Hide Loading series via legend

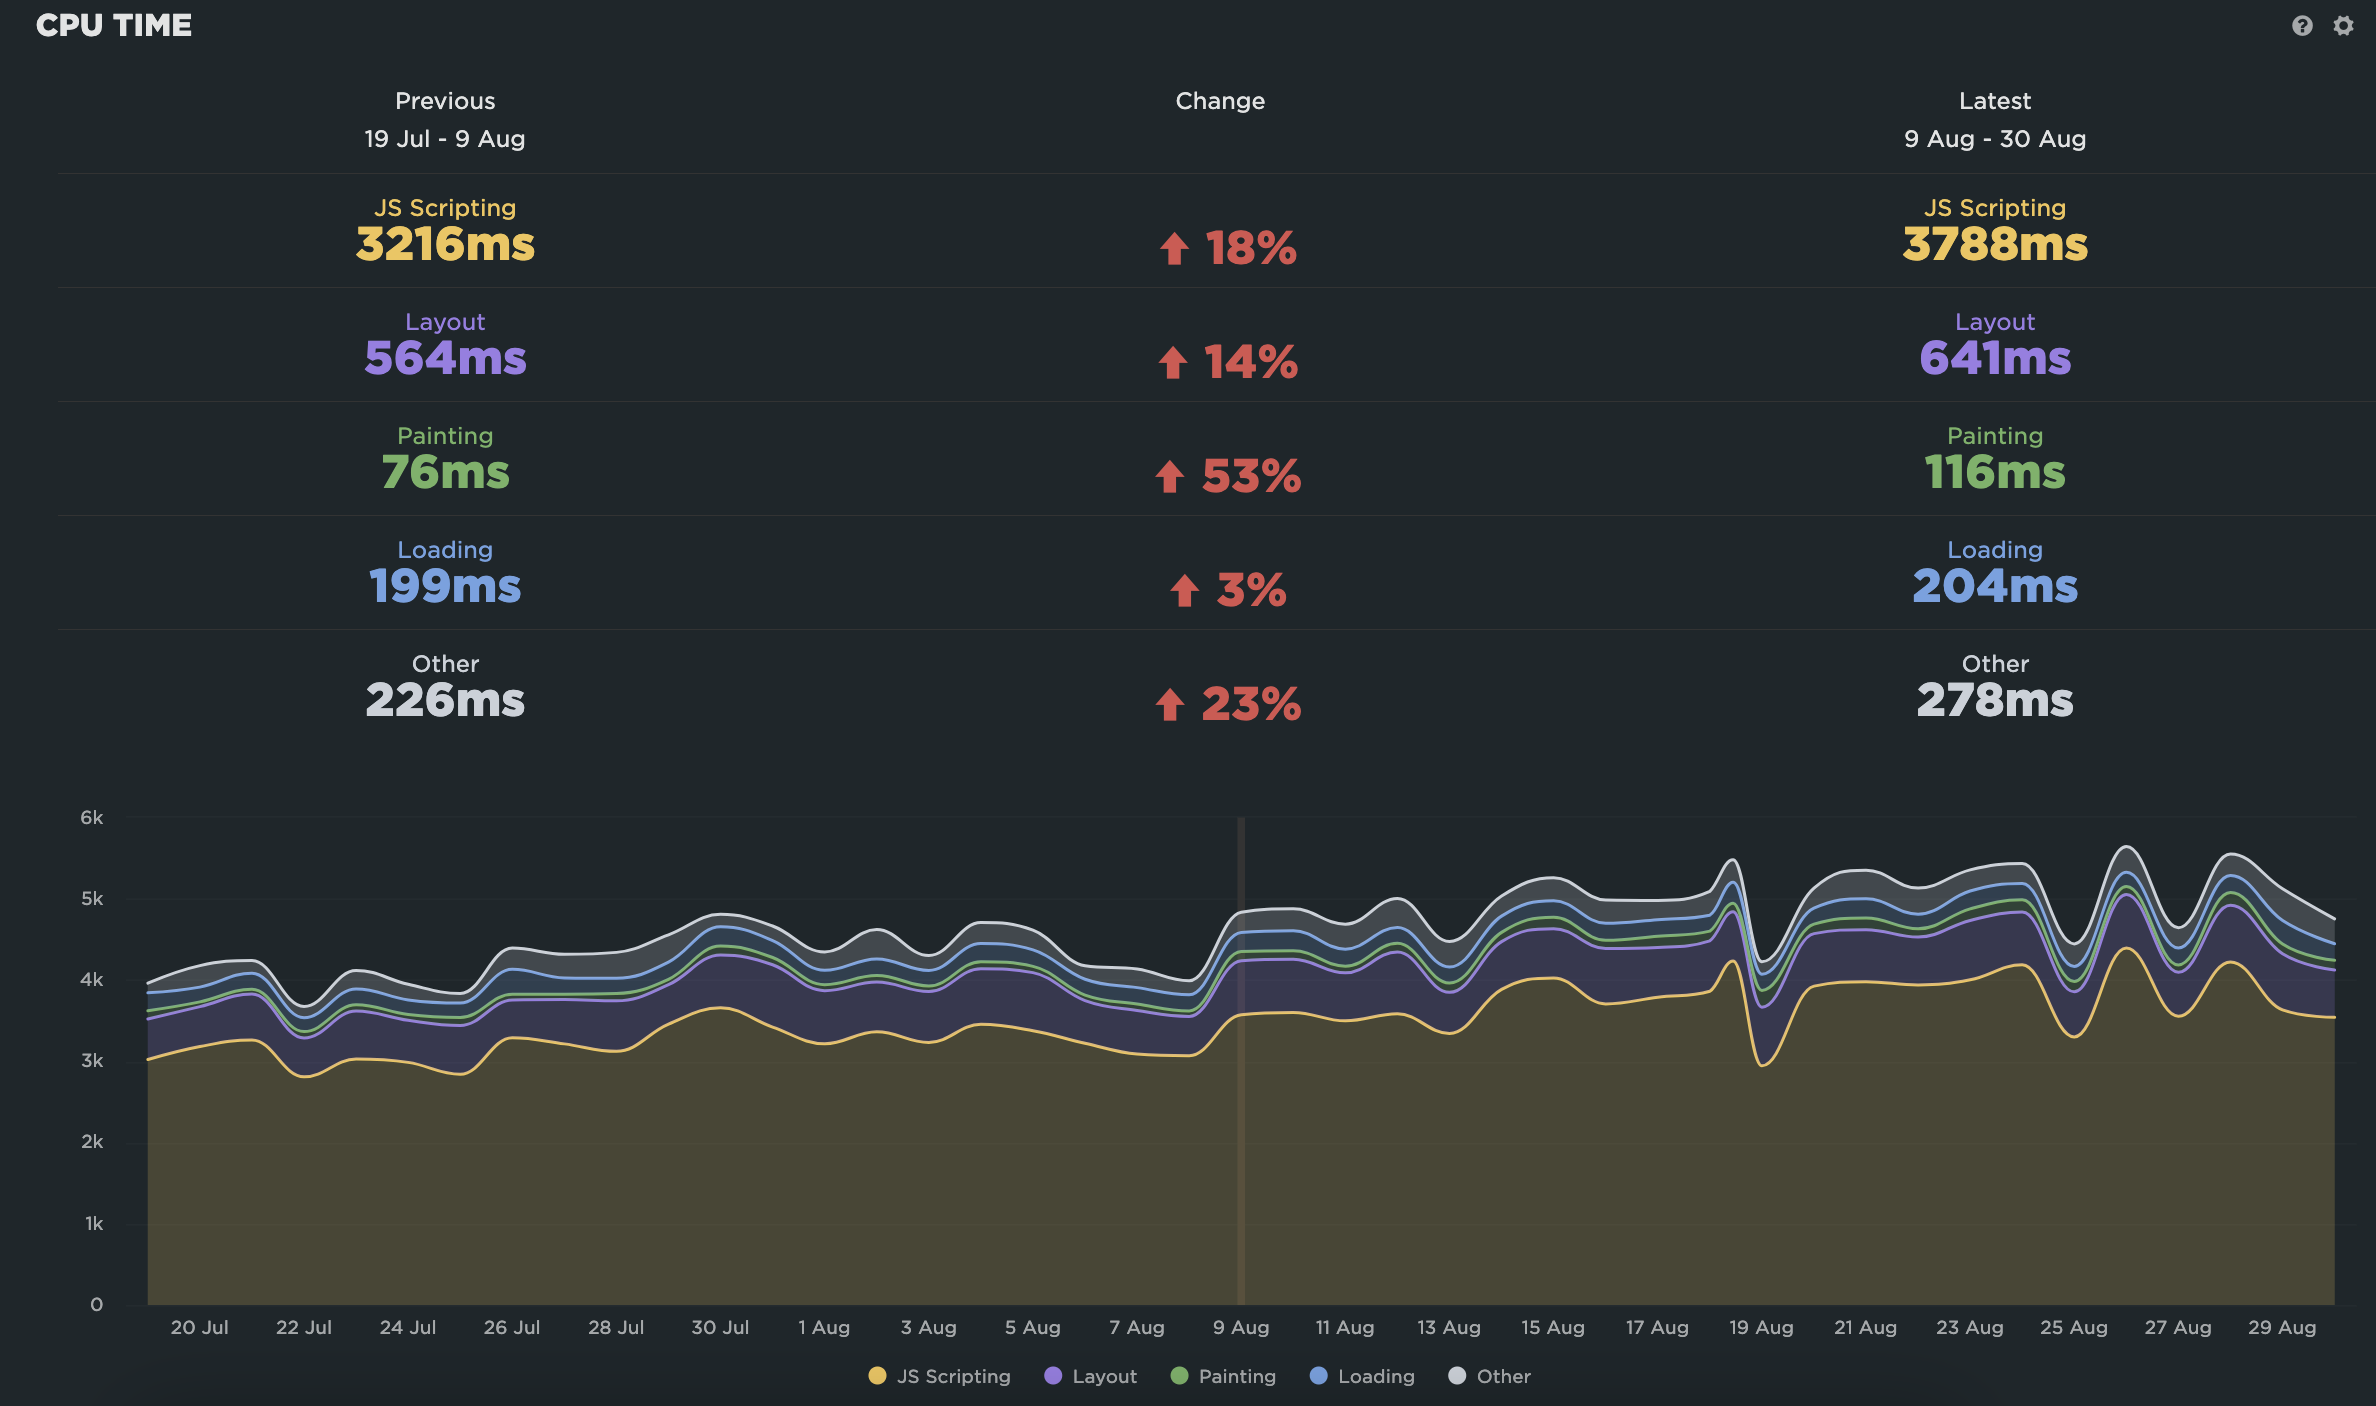click(1375, 1376)
